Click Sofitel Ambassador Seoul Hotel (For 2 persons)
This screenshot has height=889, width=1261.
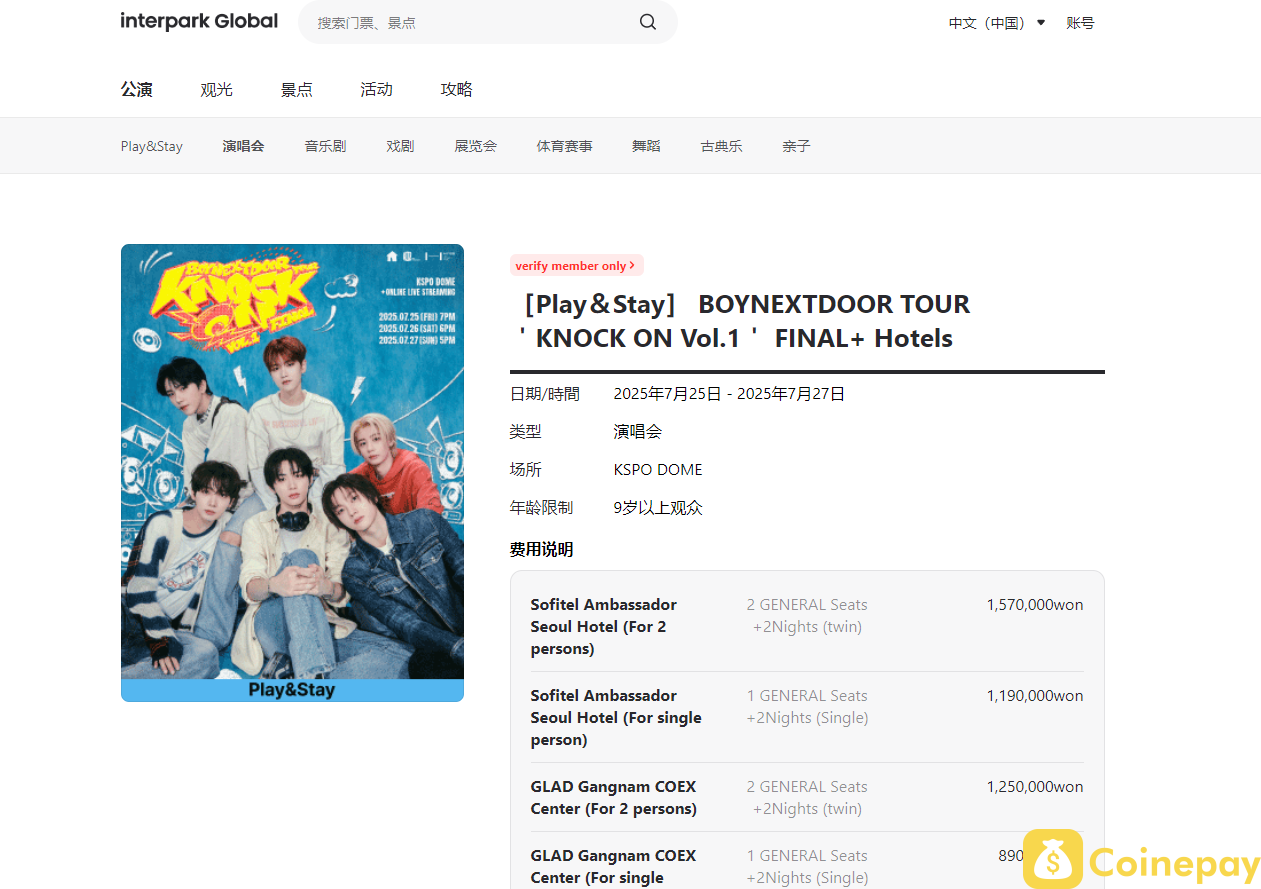(604, 626)
